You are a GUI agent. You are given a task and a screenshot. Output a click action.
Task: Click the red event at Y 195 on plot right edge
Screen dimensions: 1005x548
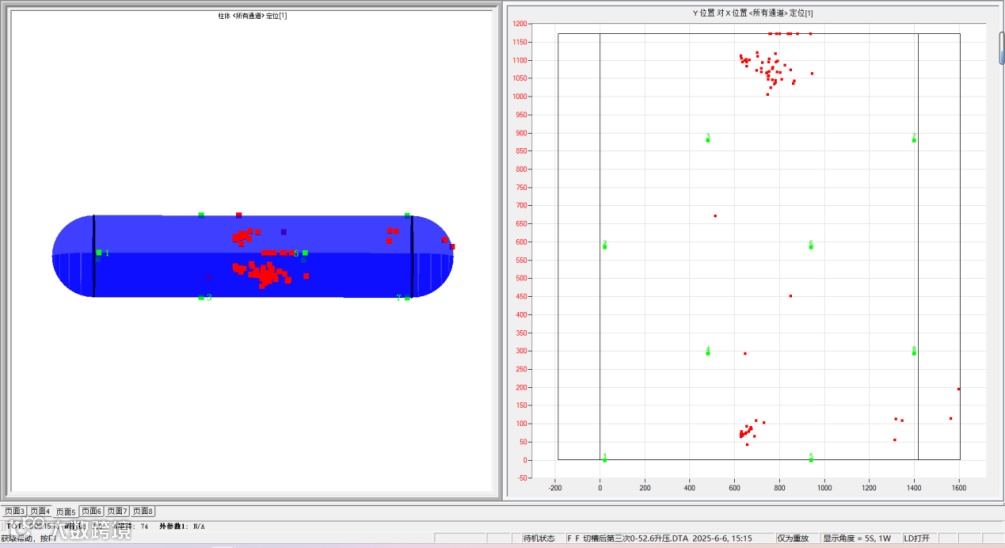(x=959, y=389)
